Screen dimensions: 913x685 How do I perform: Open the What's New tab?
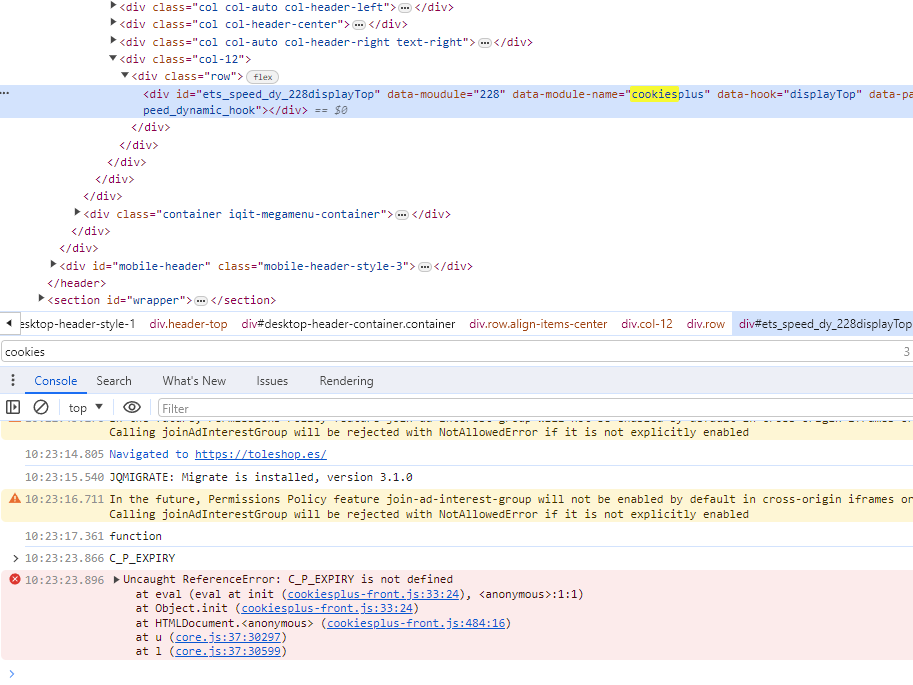click(194, 381)
